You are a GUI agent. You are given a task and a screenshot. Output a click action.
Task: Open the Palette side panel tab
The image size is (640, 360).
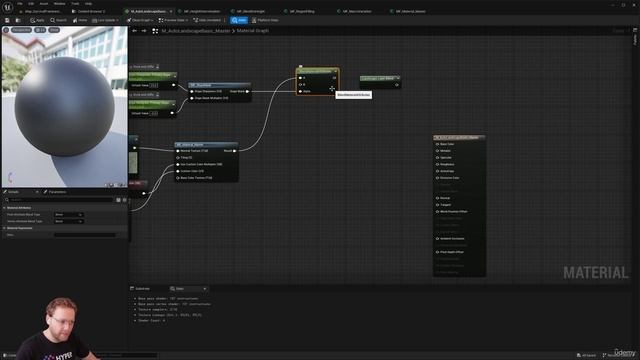(635, 37)
